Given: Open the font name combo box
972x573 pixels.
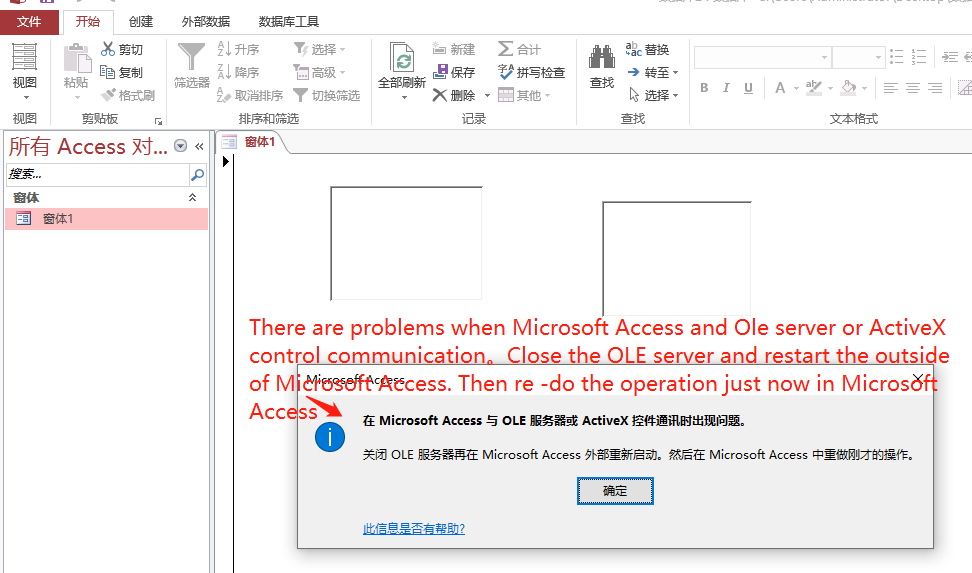Looking at the screenshot, I should [763, 57].
